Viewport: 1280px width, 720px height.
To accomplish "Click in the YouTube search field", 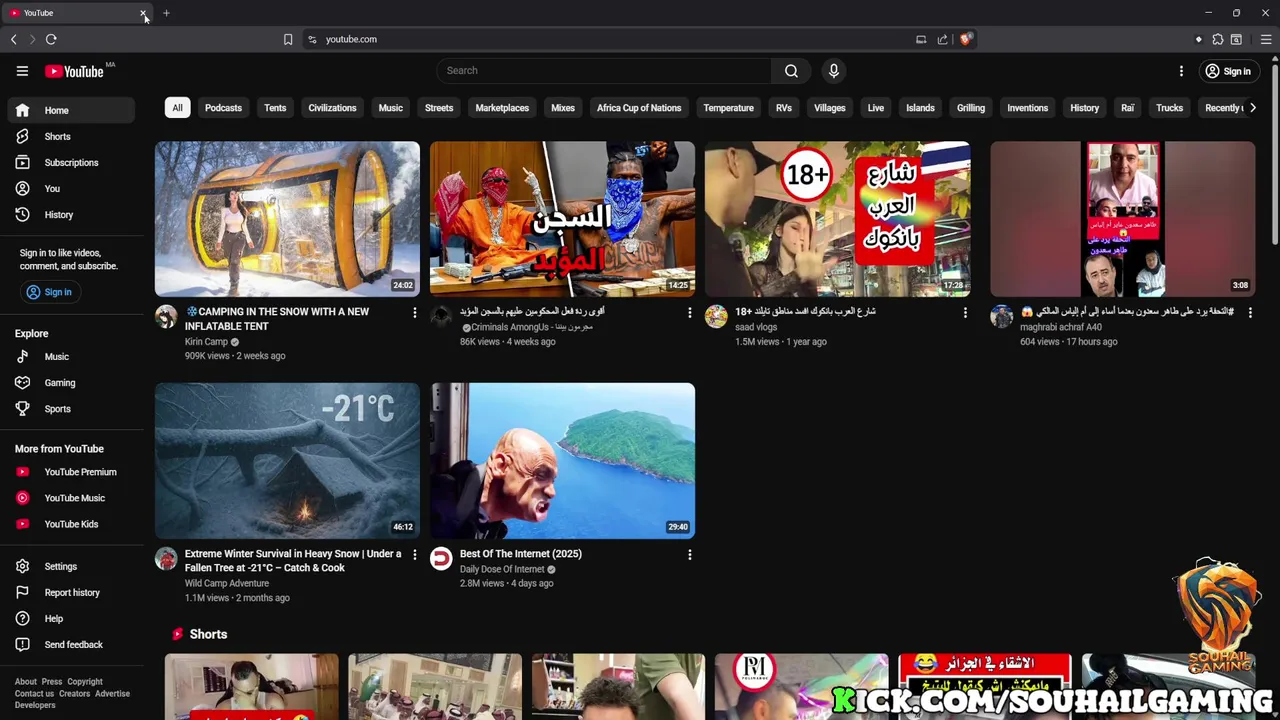I will [x=603, y=71].
